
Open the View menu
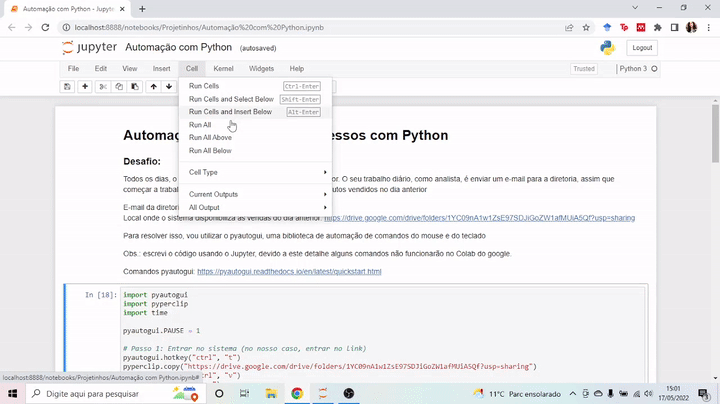click(x=129, y=69)
